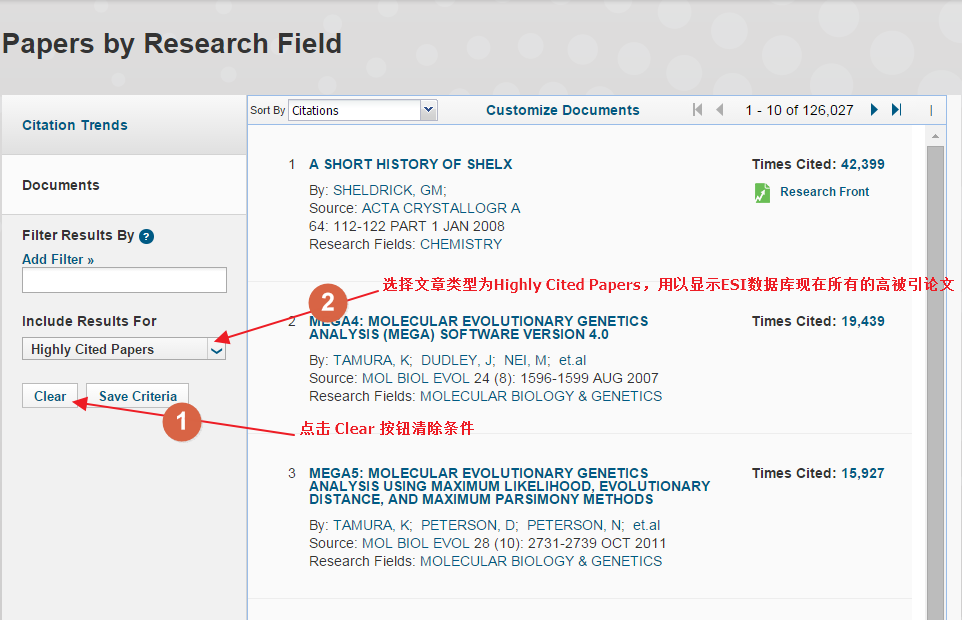This screenshot has height=620, width=962.
Task: Open the MEGA4 paper title
Action: click(x=479, y=327)
